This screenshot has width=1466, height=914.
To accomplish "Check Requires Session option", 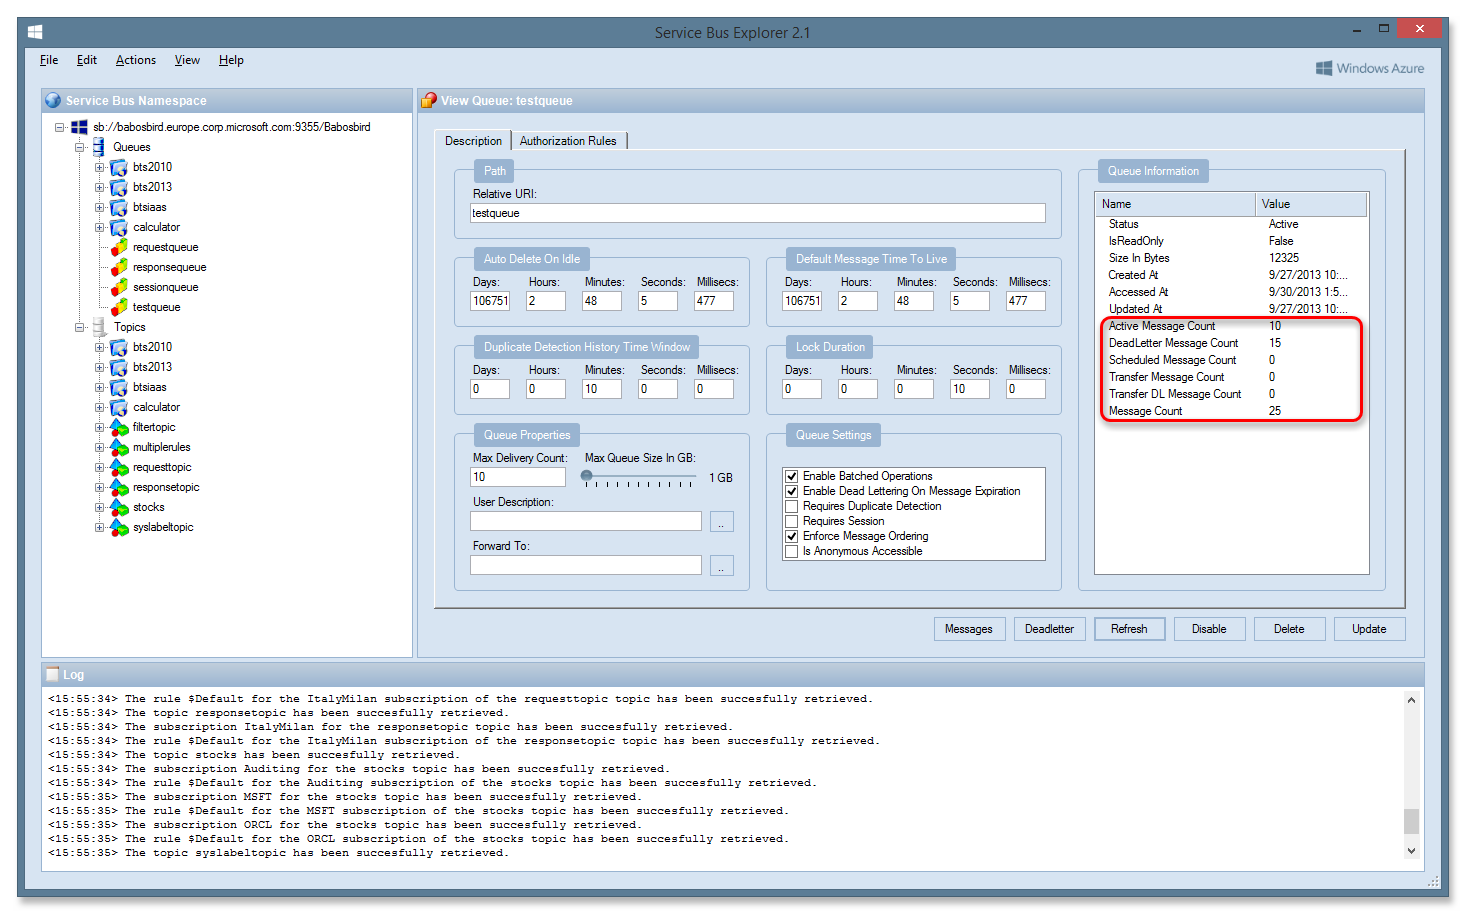I will point(792,521).
